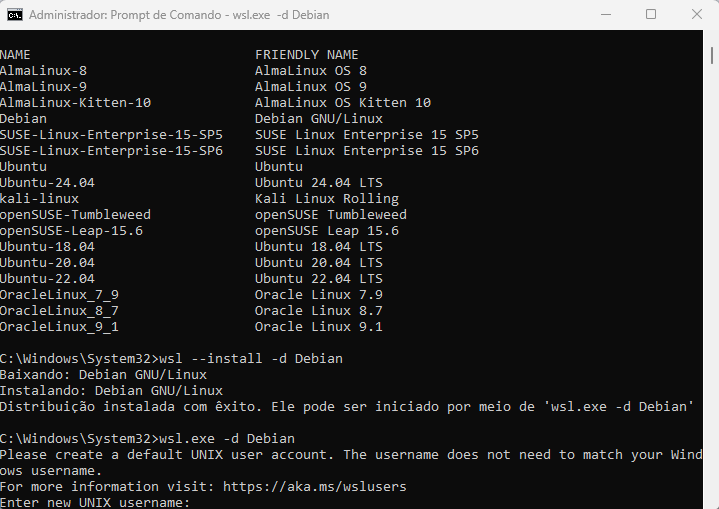Click the FRIENDLY NAME column header
Viewport: 719px width, 509px height.
coord(306,55)
